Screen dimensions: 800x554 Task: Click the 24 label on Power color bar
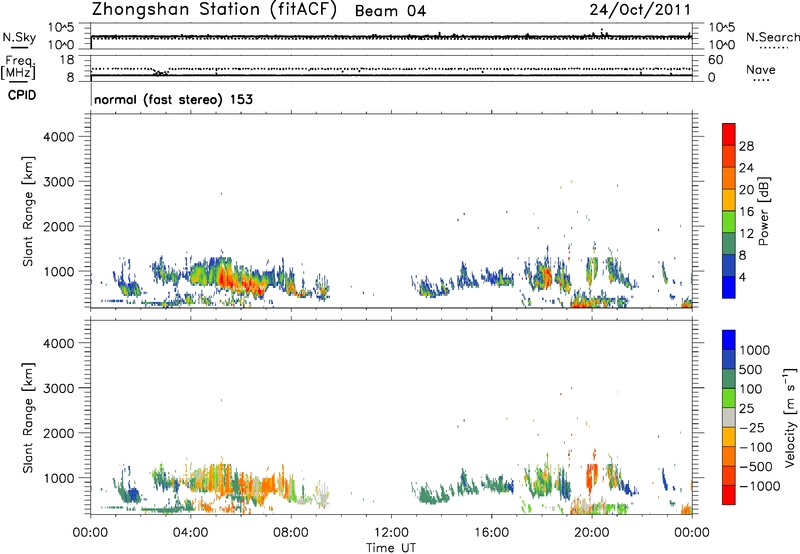[746, 168]
